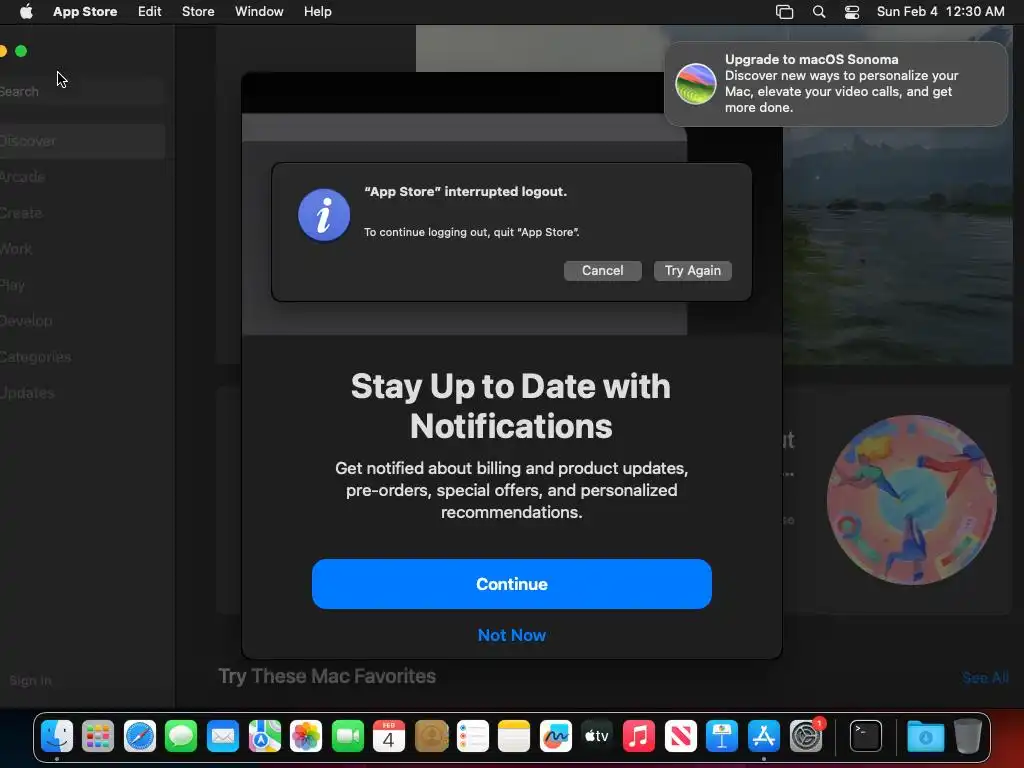Screen dimensions: 1024x768
Task: Select Categories in the sidebar
Action: pyautogui.click(x=82, y=357)
